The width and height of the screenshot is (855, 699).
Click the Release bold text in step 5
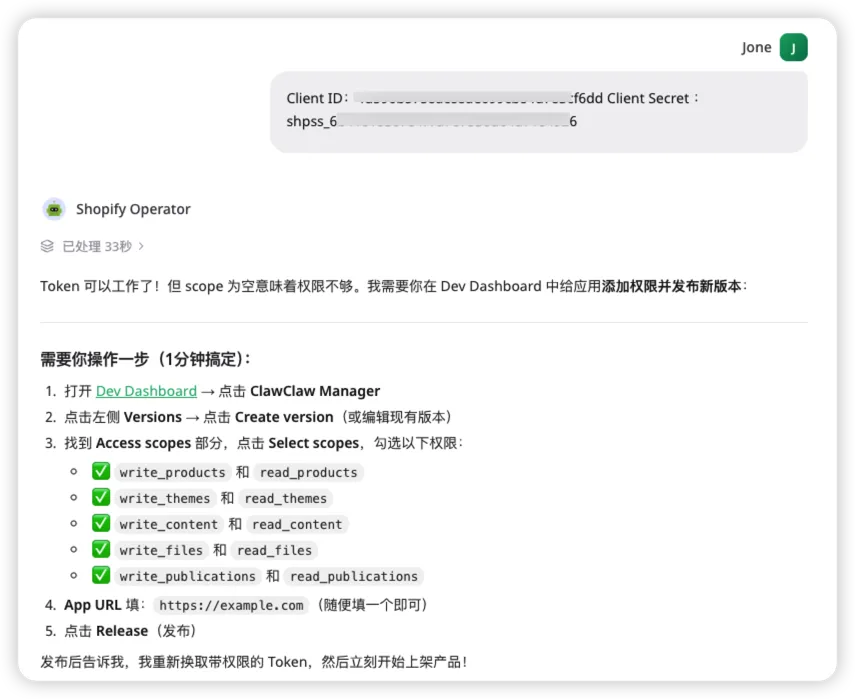[122, 631]
